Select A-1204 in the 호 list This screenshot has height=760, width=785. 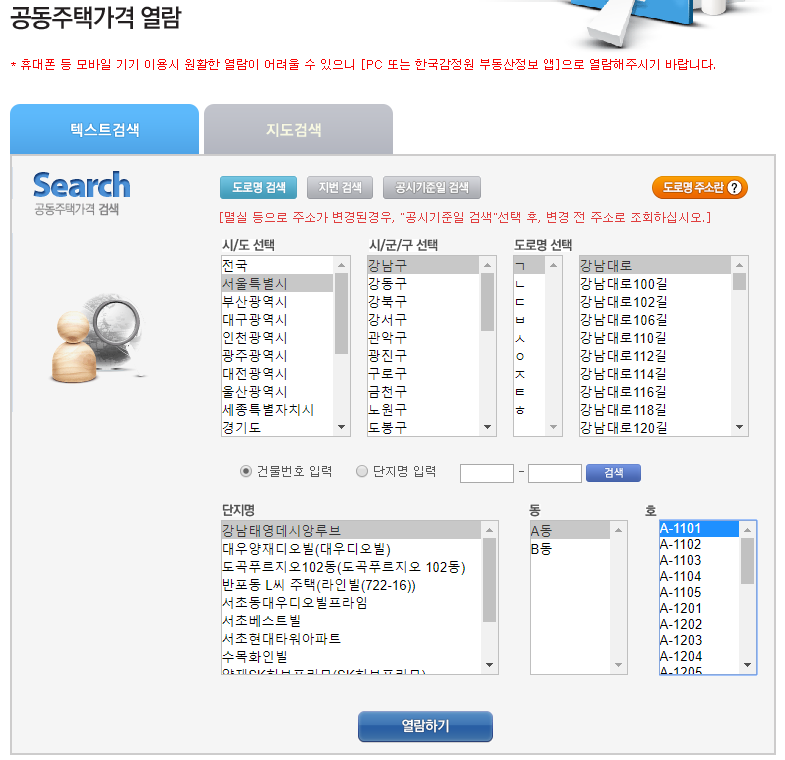point(699,656)
